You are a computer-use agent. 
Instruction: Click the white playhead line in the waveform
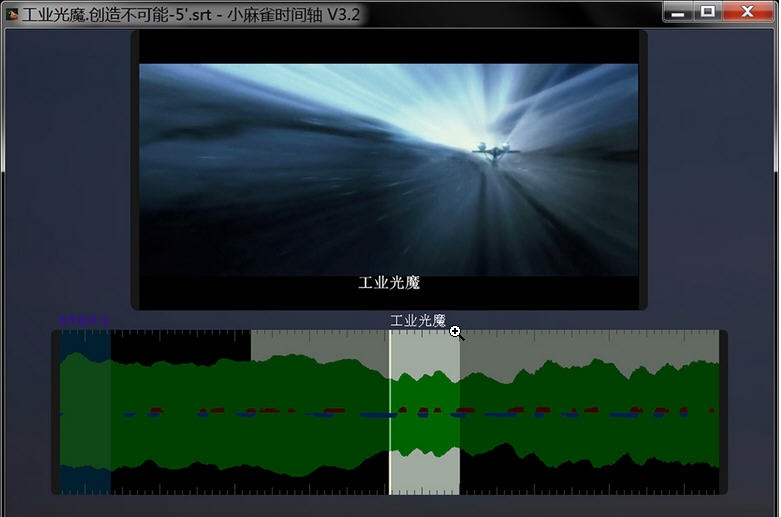click(390, 412)
